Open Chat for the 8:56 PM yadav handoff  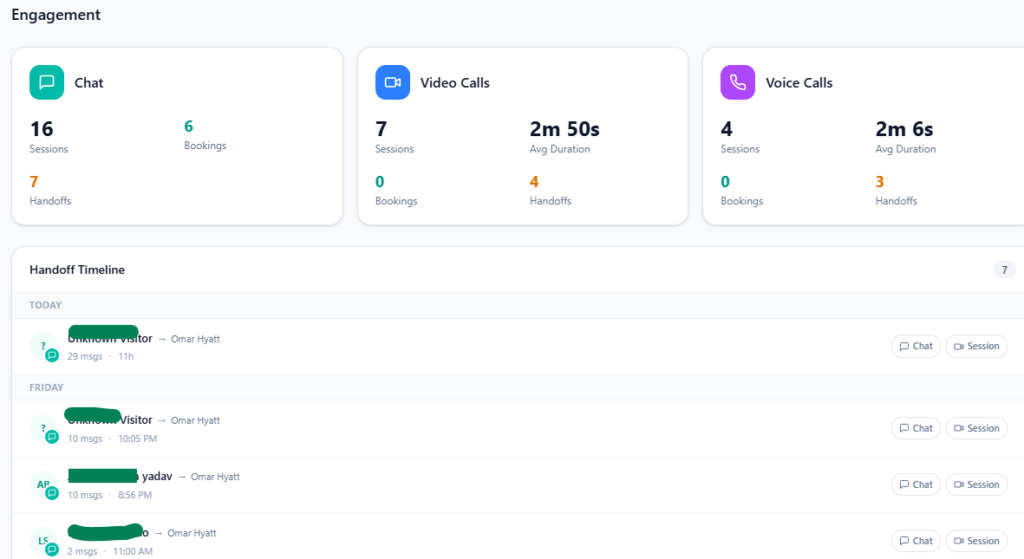coord(915,484)
